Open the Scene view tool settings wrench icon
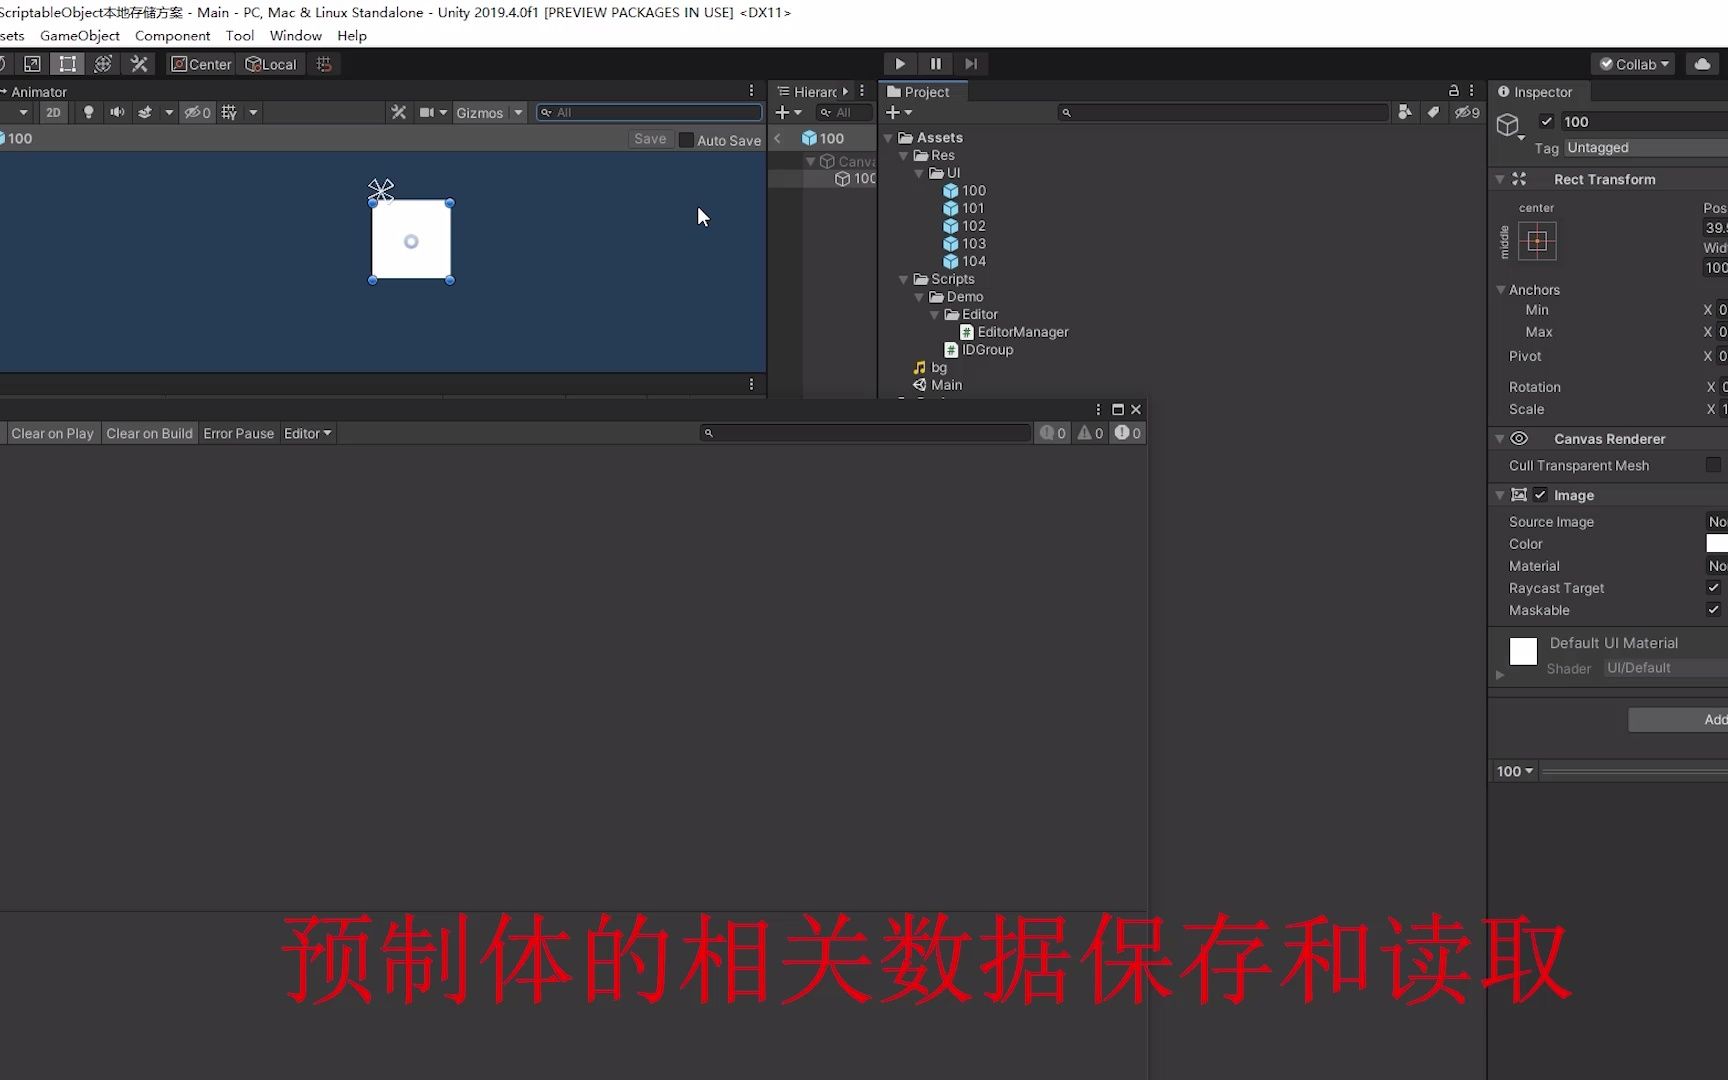 [397, 112]
